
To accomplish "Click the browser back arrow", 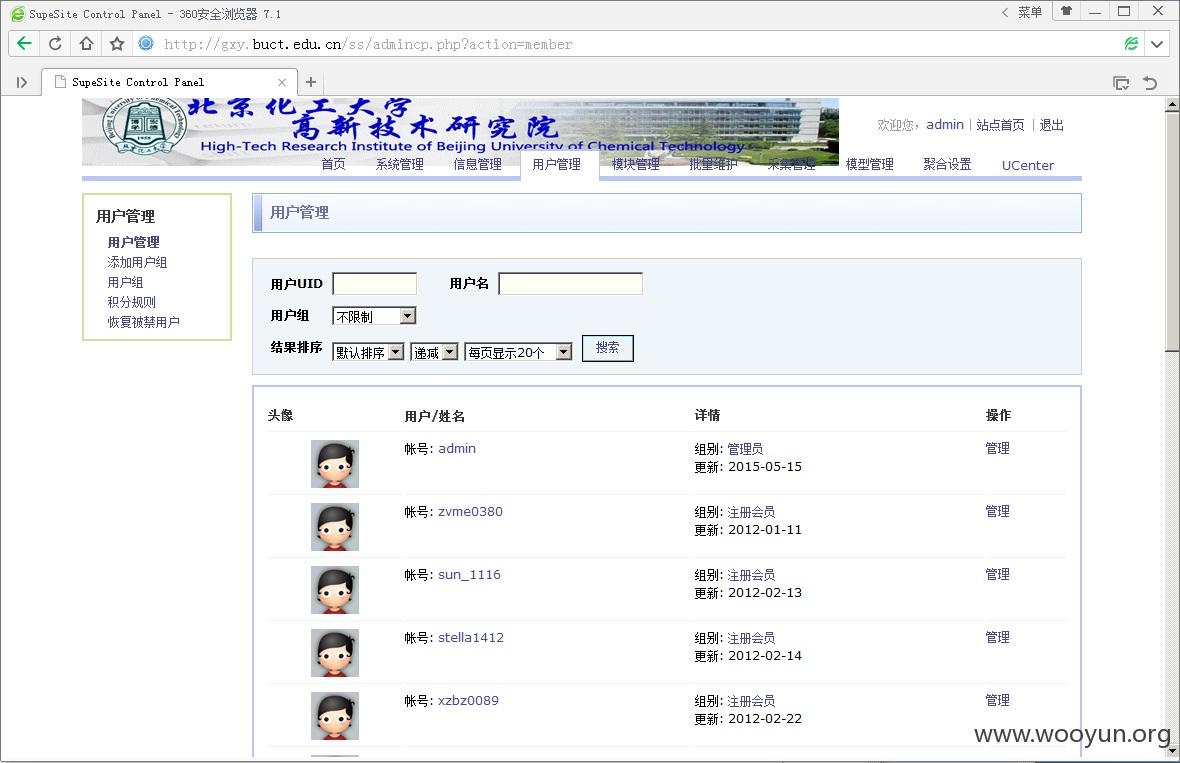I will click(x=24, y=44).
